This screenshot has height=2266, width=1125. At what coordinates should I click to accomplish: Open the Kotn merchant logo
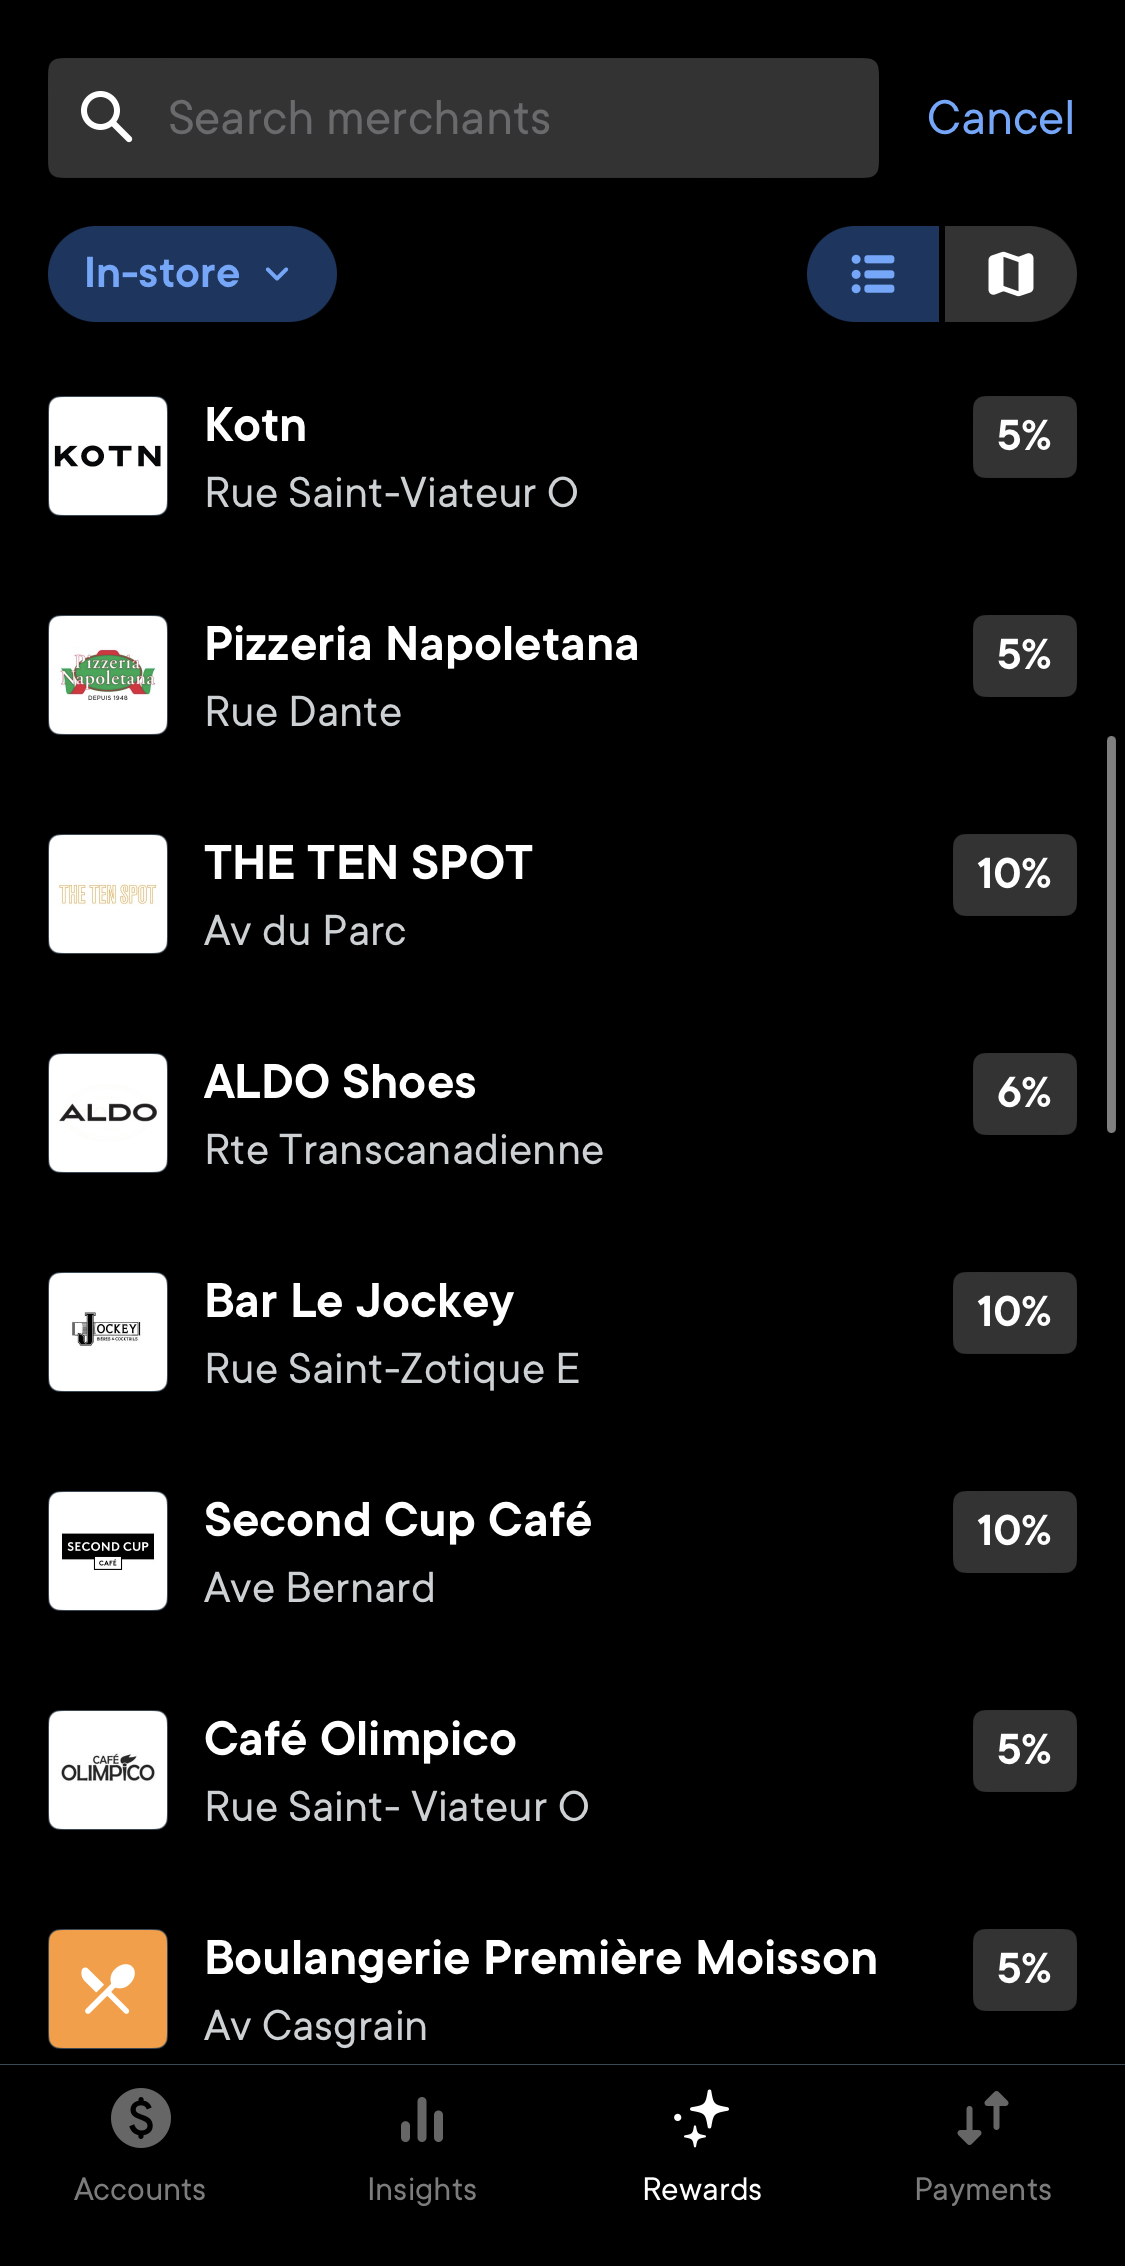108,456
